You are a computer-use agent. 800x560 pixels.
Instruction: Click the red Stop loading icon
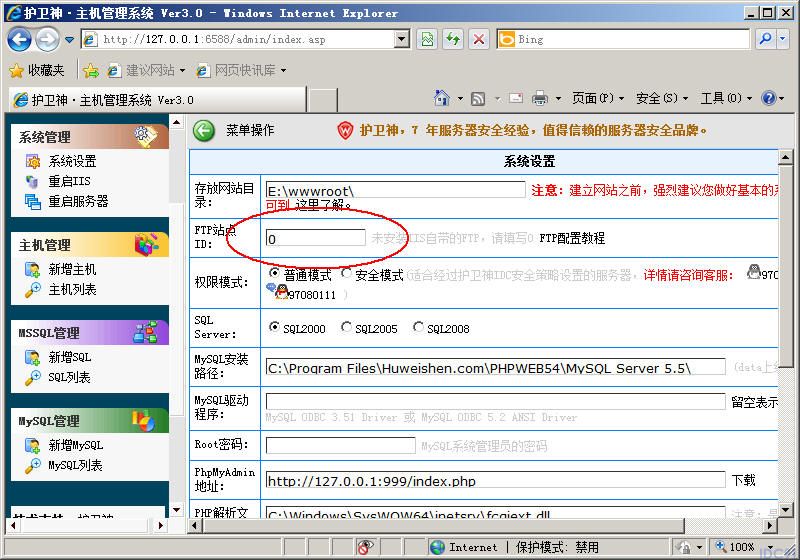coord(479,39)
